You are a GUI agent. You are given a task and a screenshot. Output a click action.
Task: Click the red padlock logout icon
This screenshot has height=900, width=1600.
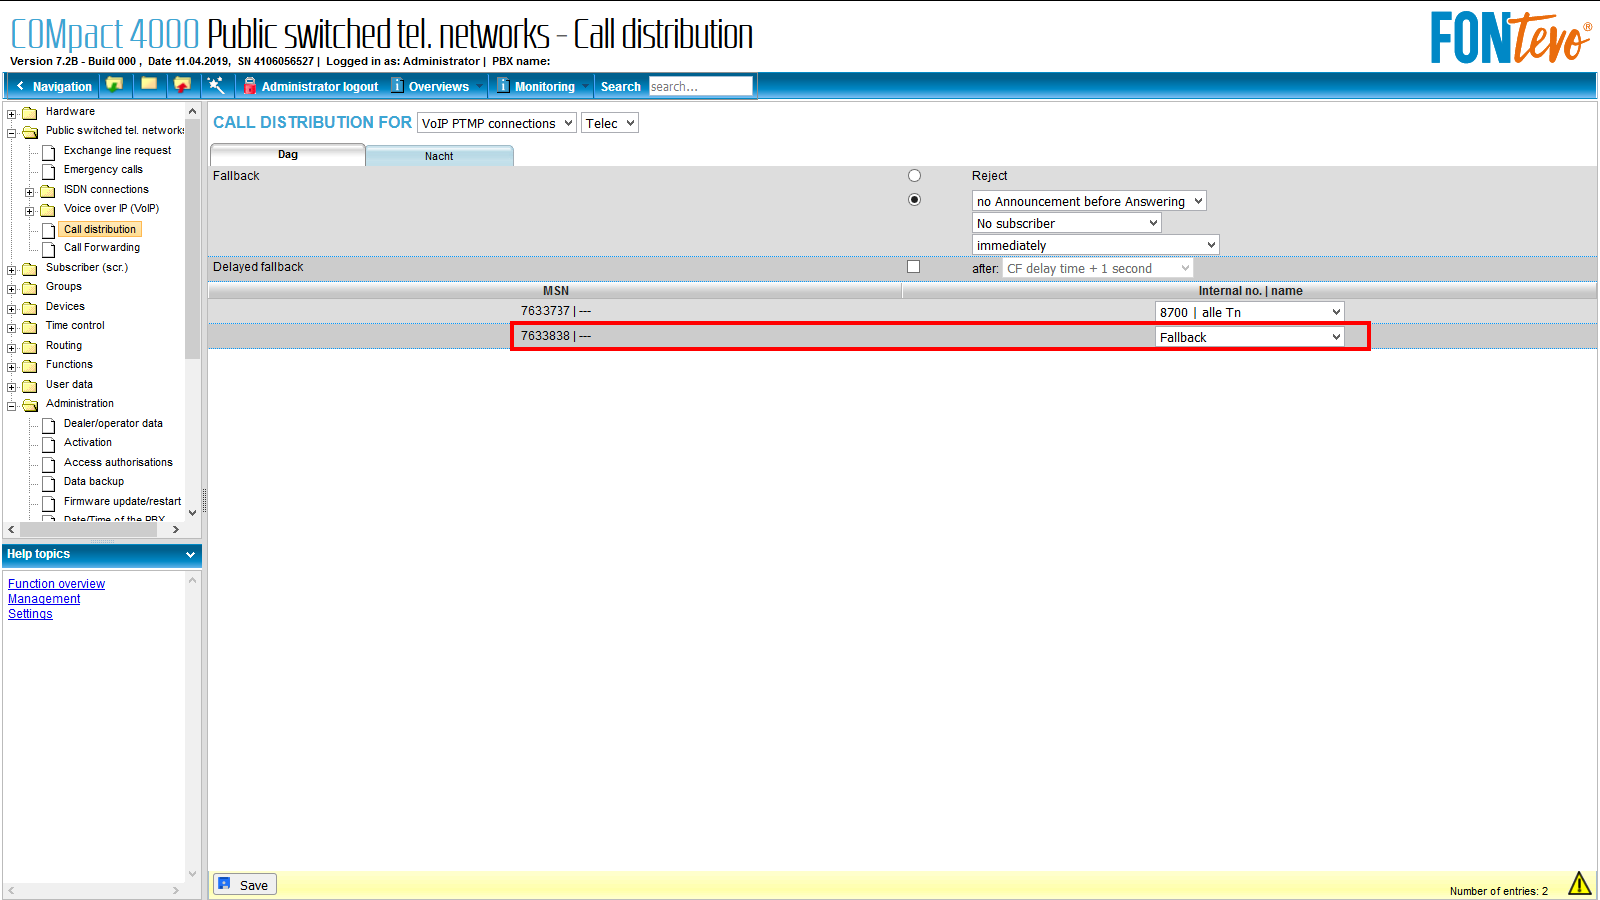point(250,86)
